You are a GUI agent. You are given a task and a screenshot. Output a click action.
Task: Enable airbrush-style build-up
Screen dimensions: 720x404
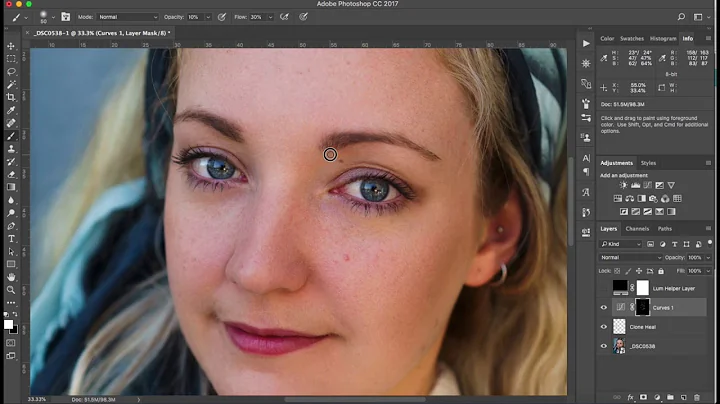[284, 17]
